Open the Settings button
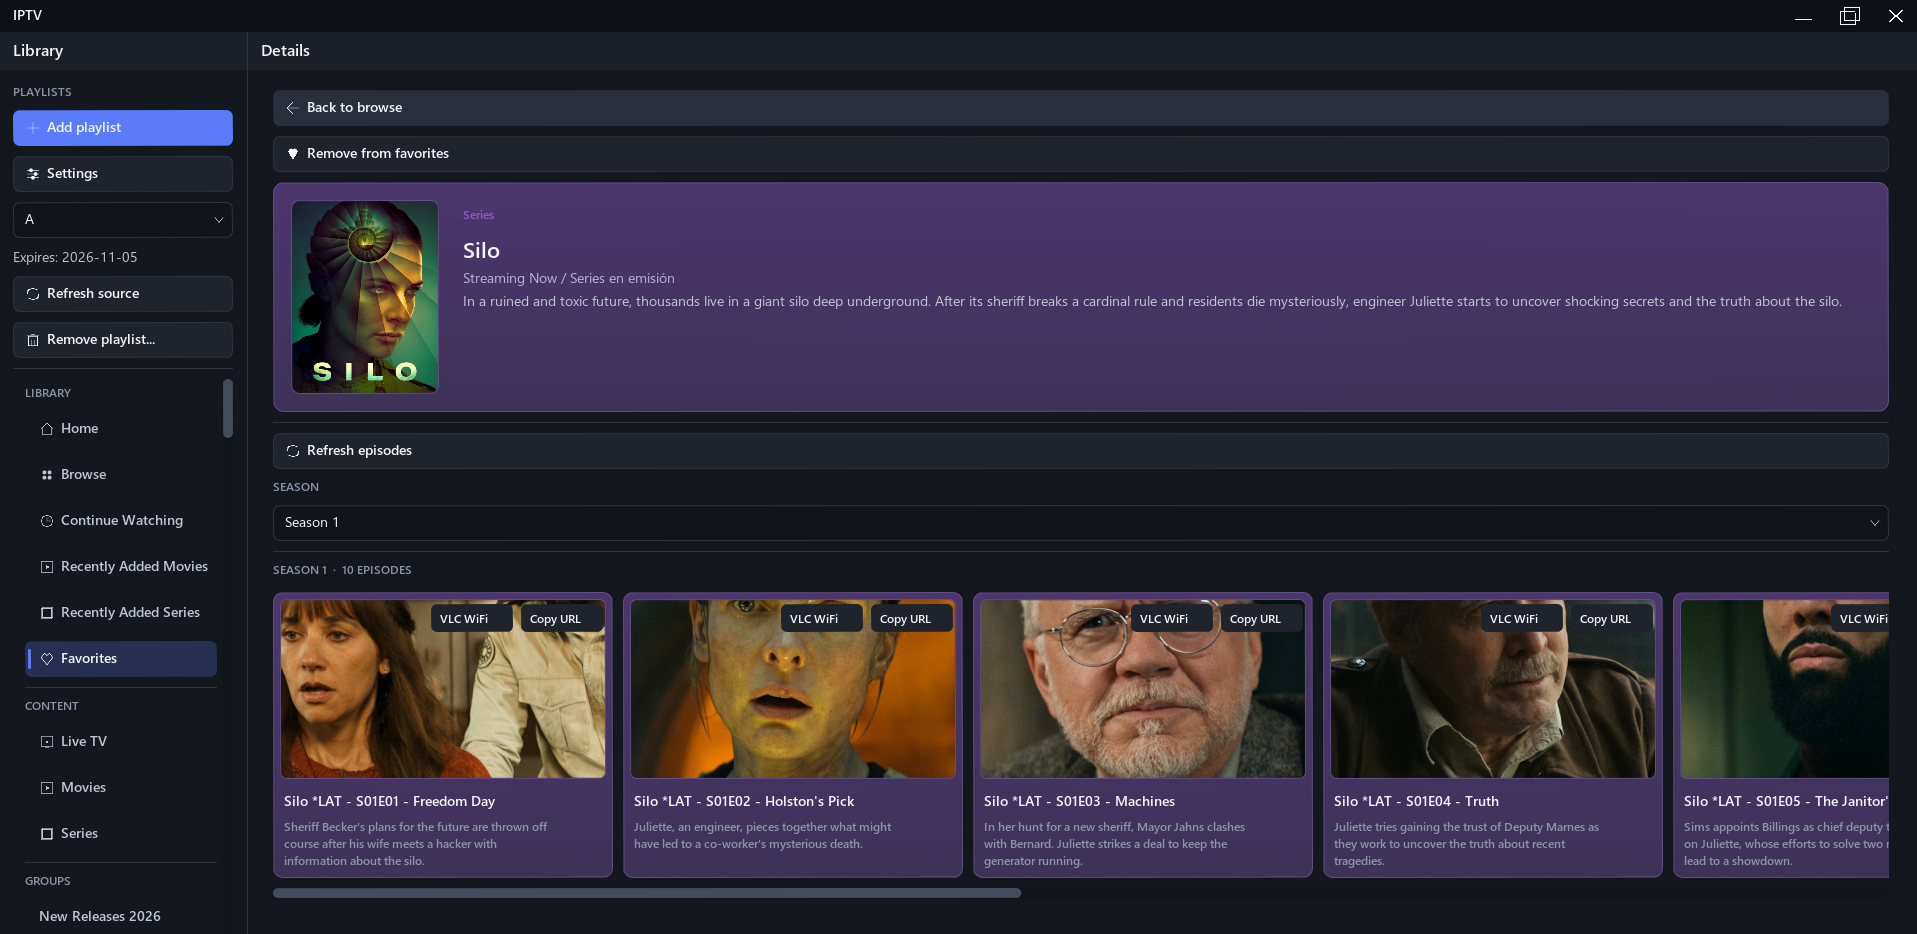This screenshot has width=1917, height=934. click(x=123, y=174)
